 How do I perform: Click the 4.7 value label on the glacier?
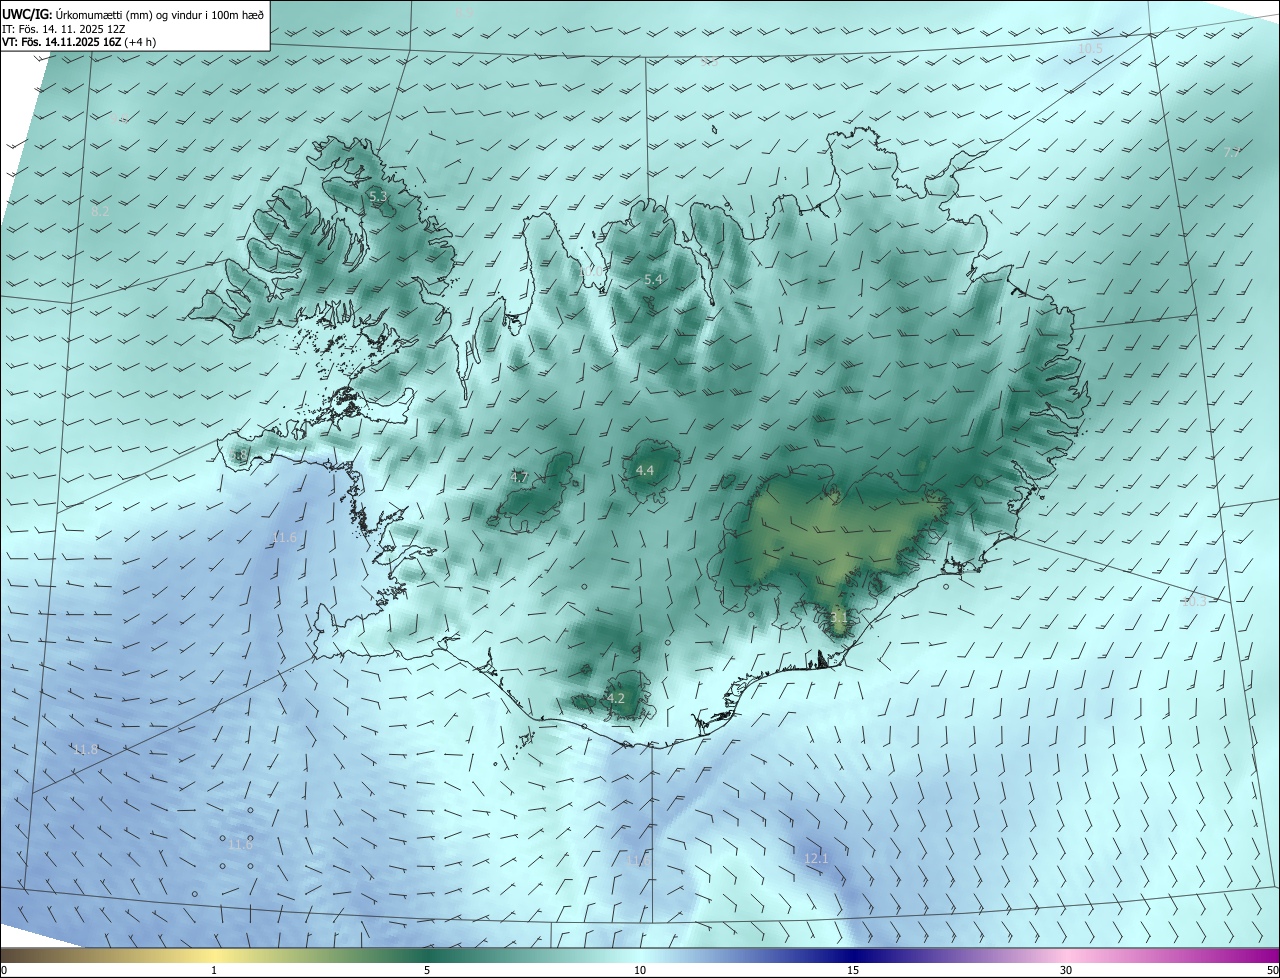(x=519, y=478)
